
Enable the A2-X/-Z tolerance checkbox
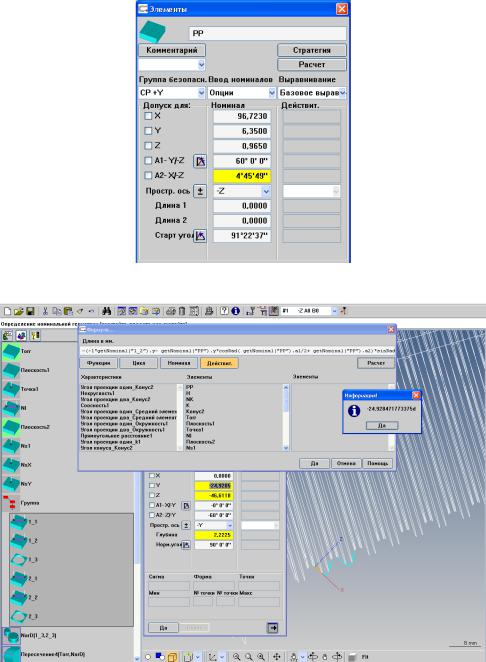(148, 175)
